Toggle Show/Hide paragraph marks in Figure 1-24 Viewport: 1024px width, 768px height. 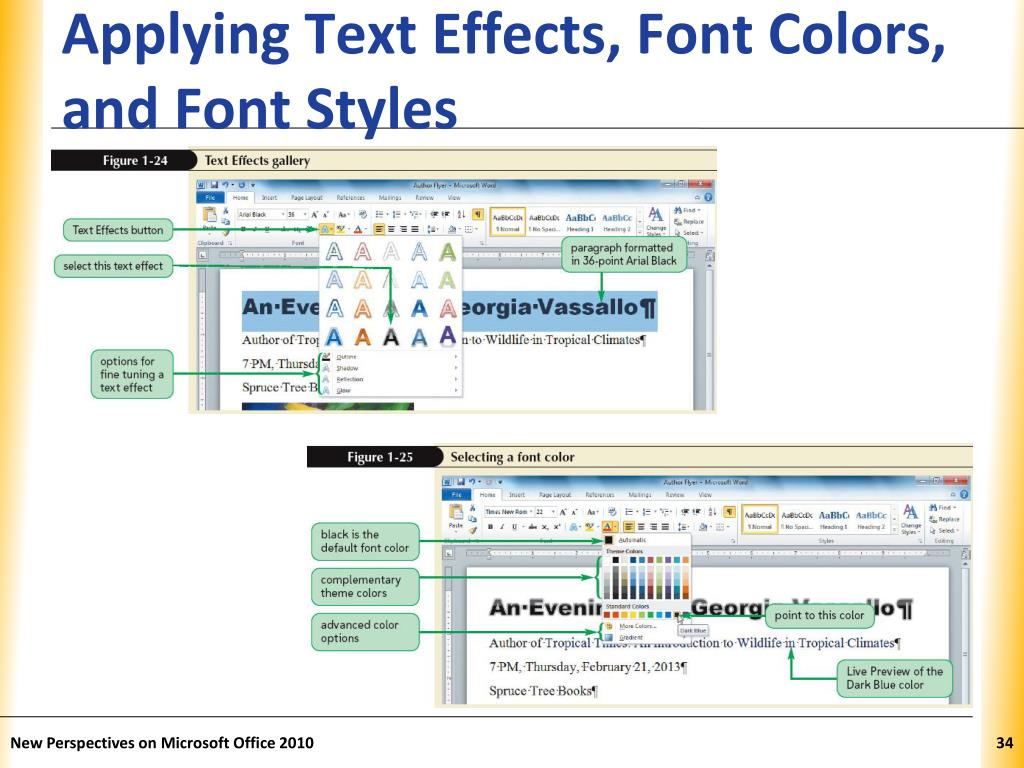(x=478, y=214)
